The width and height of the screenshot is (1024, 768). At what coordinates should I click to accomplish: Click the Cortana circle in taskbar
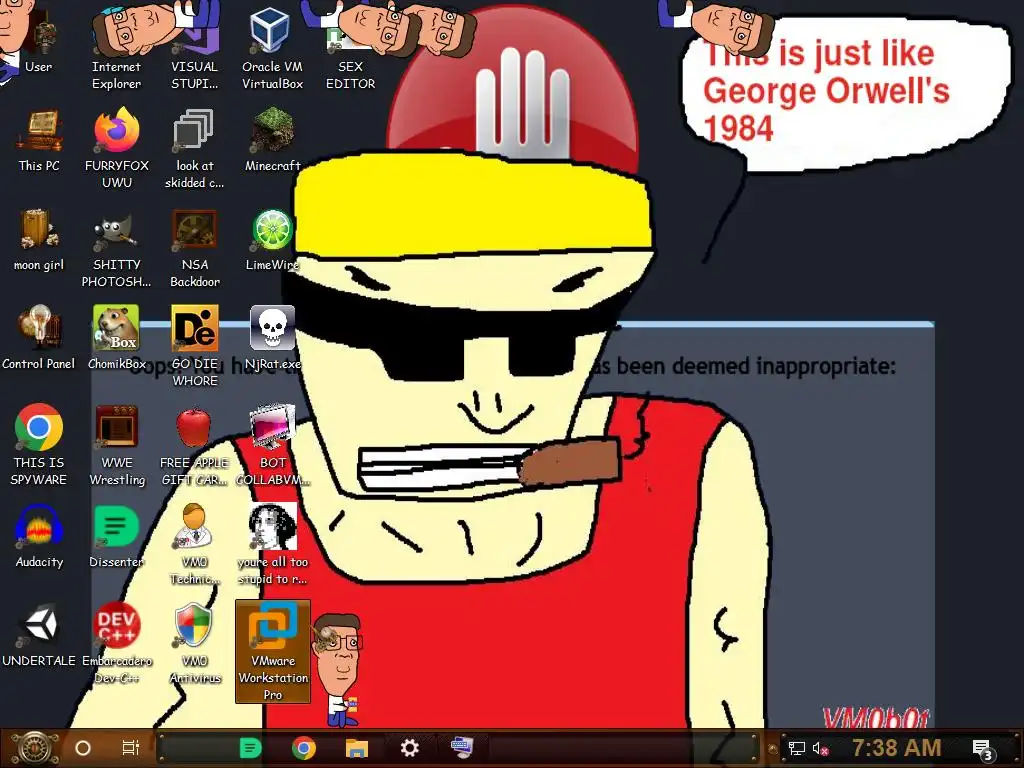tap(83, 748)
